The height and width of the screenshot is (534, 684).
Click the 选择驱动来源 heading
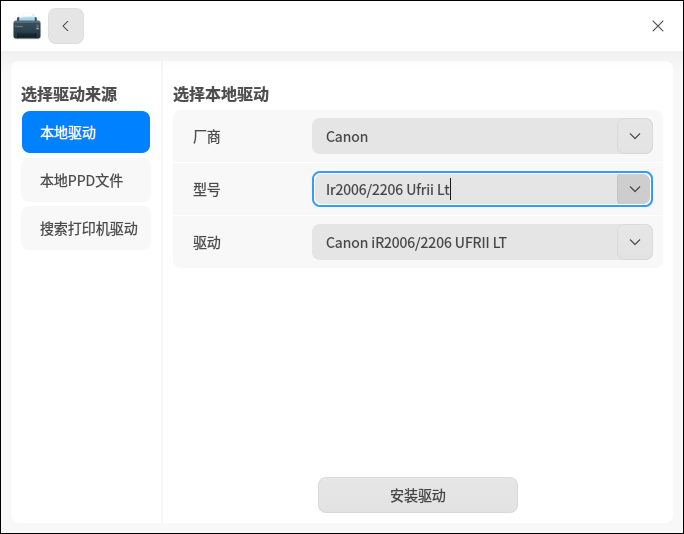pos(69,95)
